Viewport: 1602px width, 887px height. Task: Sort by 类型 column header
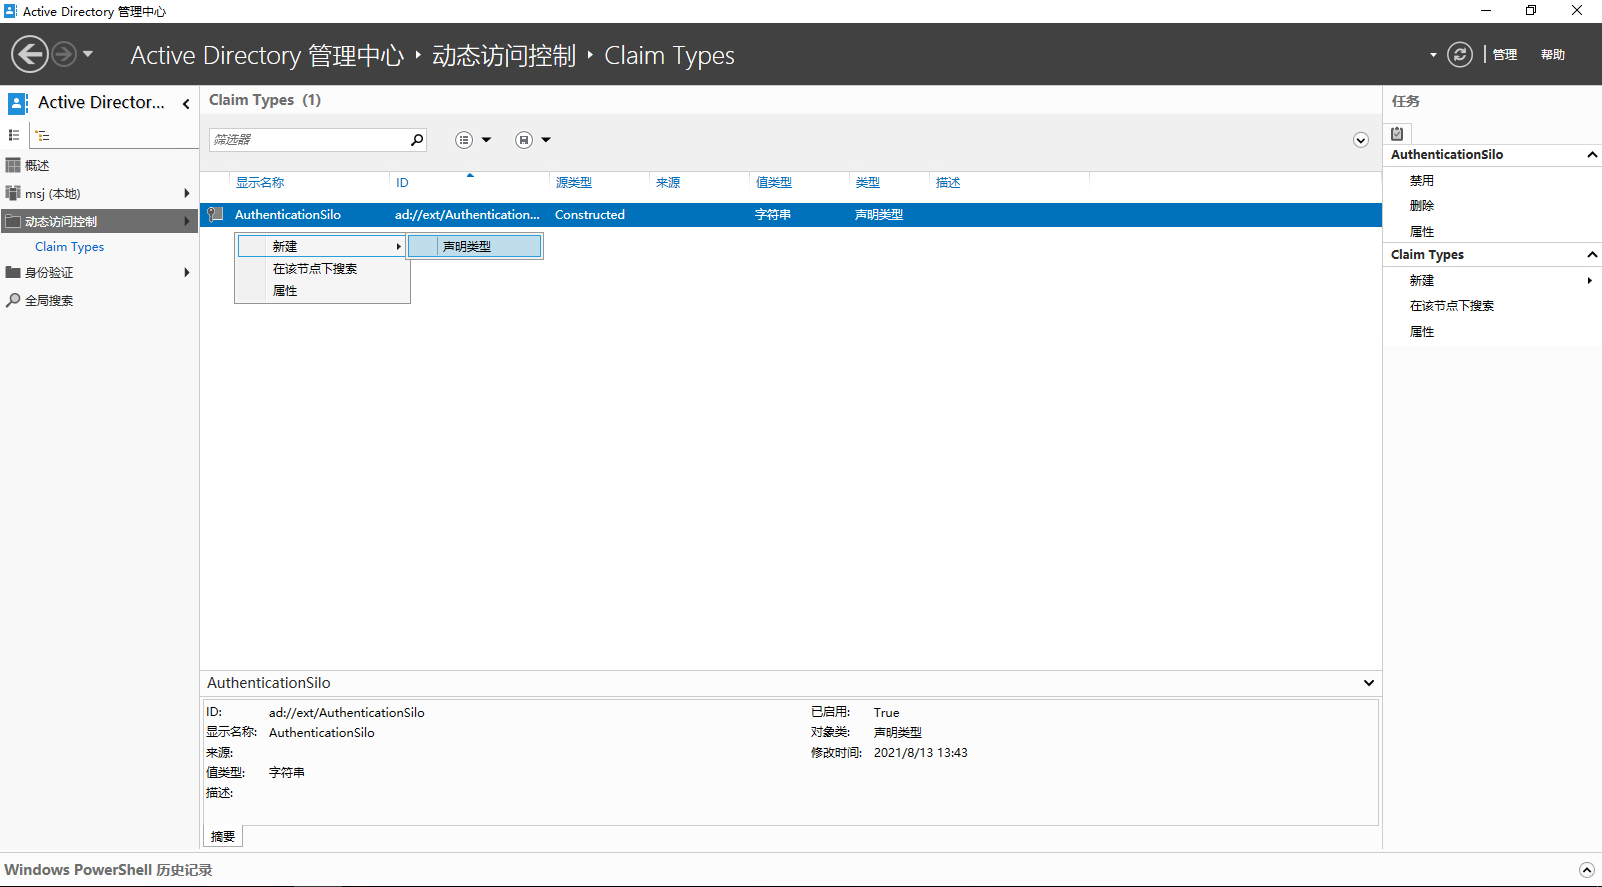(868, 183)
